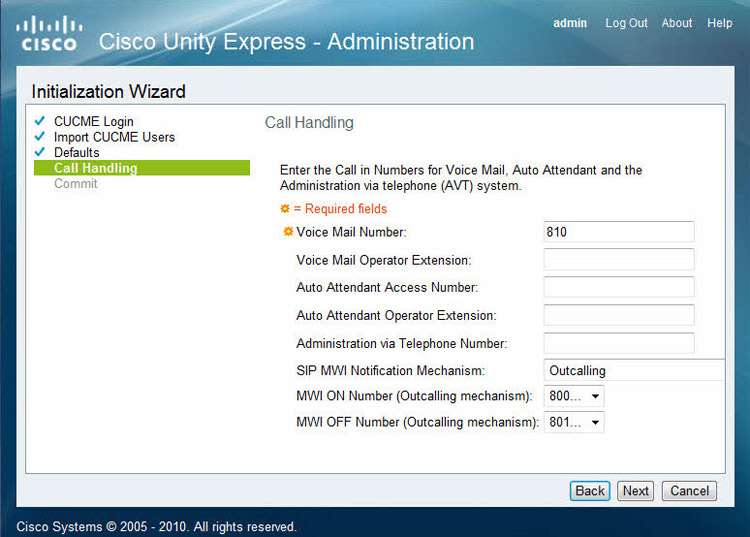Click the 'Enter the Call in Numbers' instruction text

click(461, 177)
